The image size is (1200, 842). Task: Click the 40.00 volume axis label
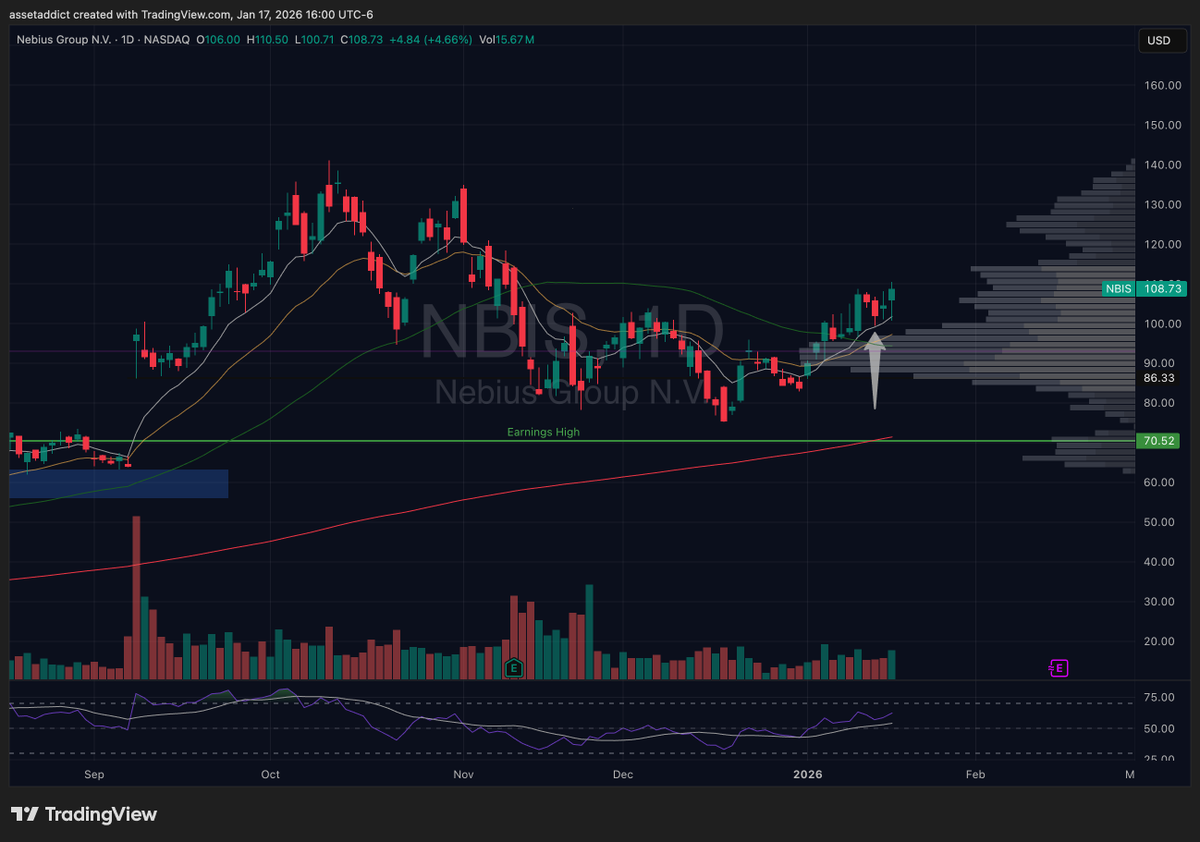tap(1161, 562)
